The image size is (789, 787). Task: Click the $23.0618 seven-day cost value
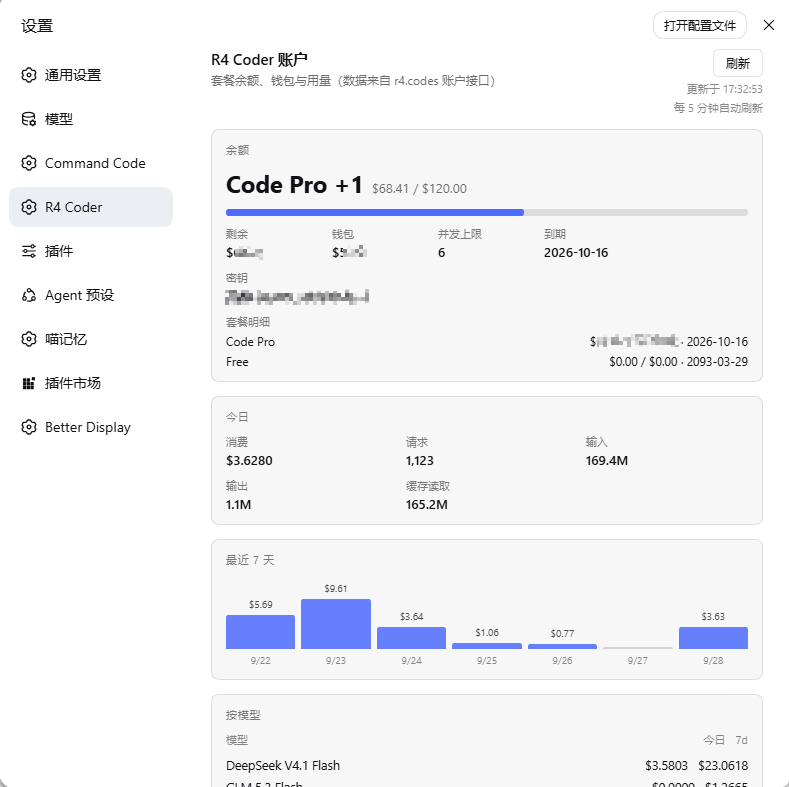(x=723, y=765)
